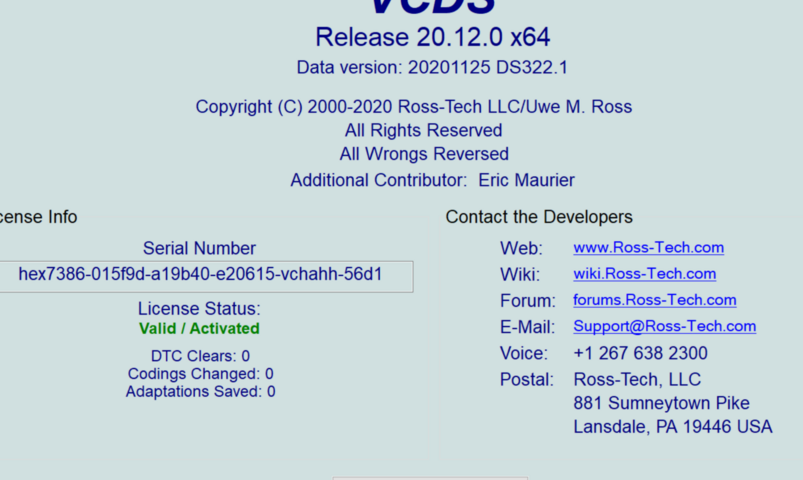The width and height of the screenshot is (803, 480).
Task: Click the All Wrongs Reversed line
Action: 424,154
